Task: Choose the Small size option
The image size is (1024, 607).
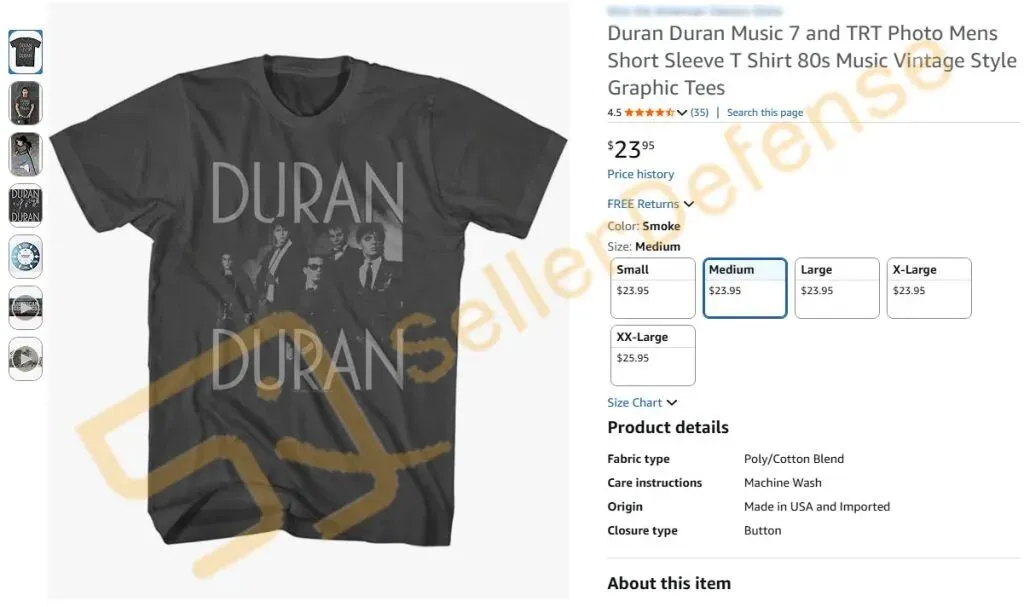Action: click(x=652, y=288)
